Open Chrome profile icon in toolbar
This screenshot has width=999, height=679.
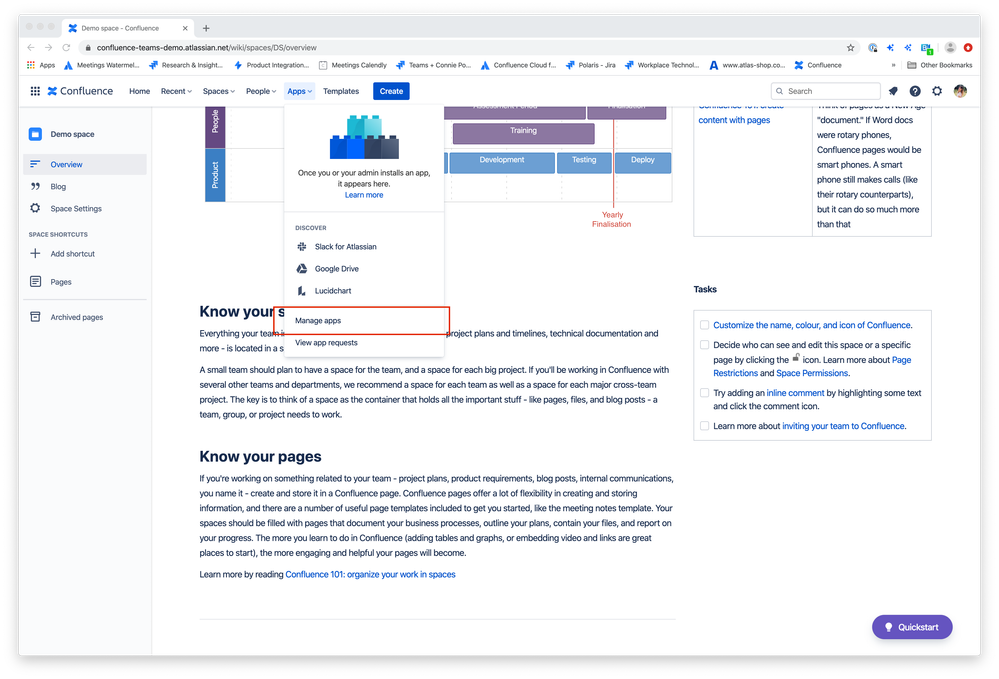point(950,48)
